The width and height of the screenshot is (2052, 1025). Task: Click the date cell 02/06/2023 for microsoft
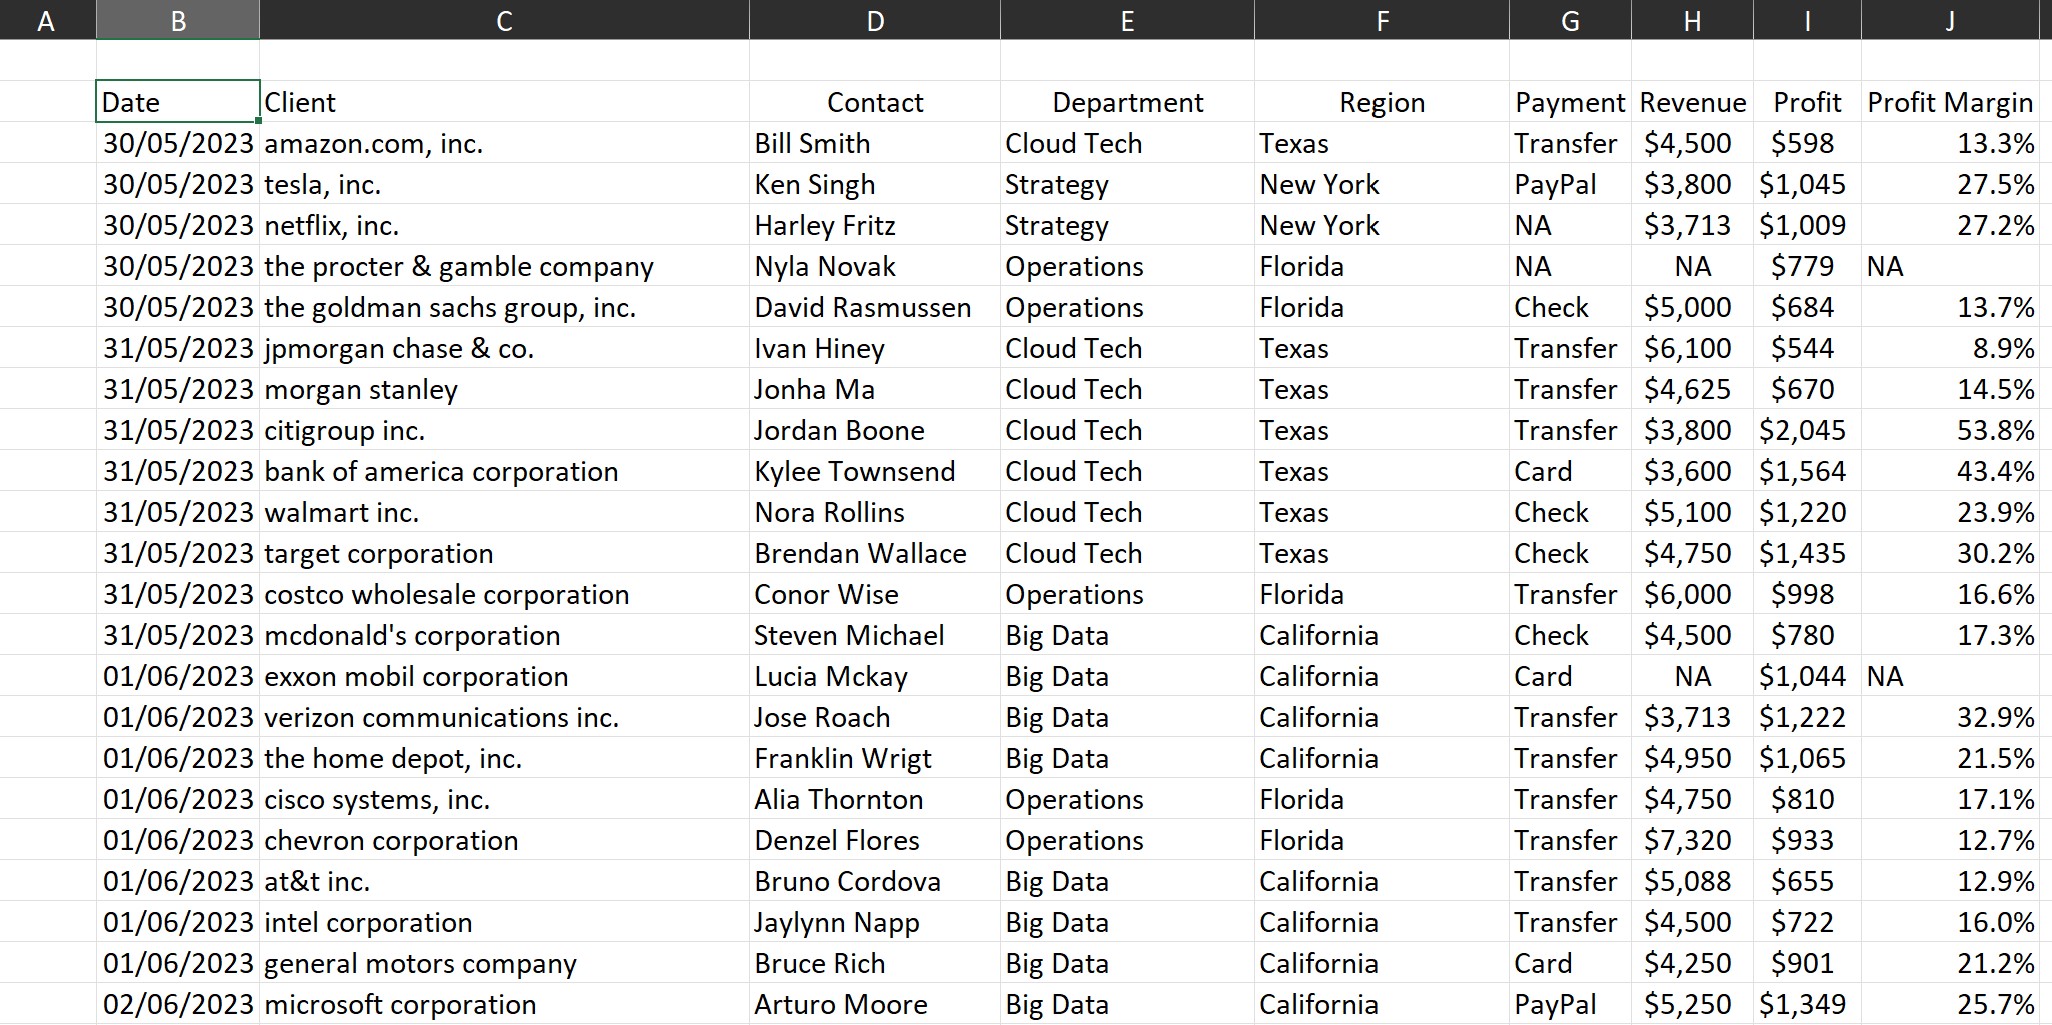[178, 1003]
